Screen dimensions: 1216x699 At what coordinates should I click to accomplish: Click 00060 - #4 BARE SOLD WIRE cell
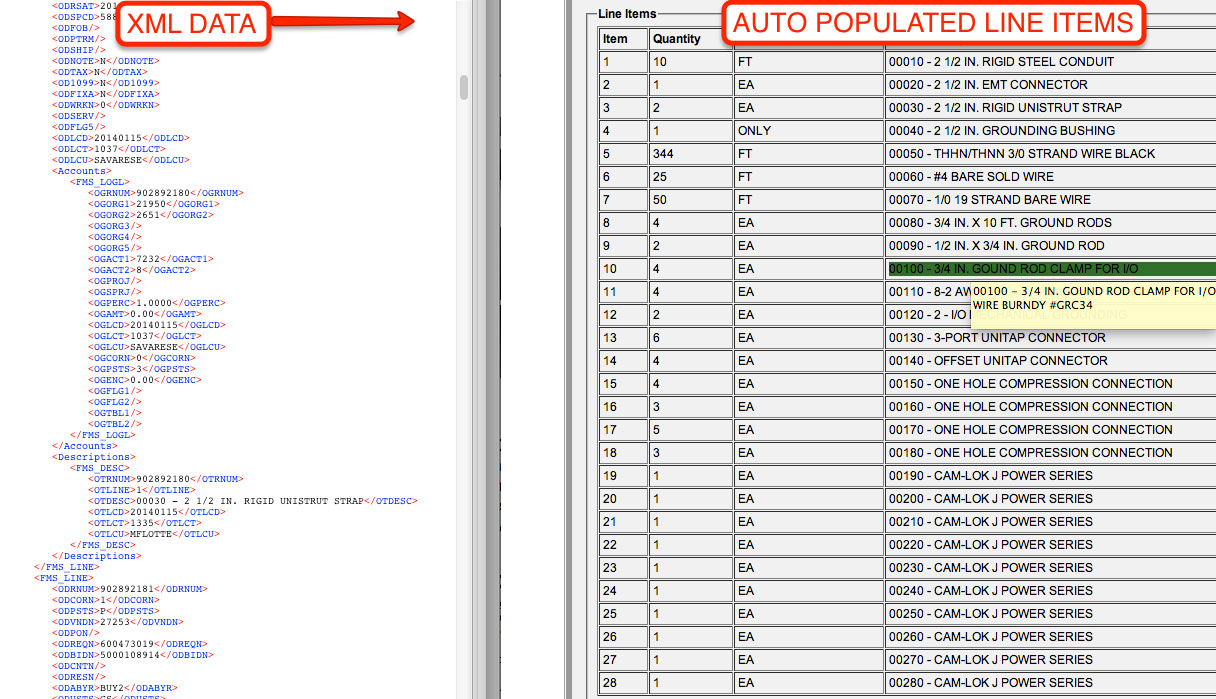pyautogui.click(x=1050, y=177)
